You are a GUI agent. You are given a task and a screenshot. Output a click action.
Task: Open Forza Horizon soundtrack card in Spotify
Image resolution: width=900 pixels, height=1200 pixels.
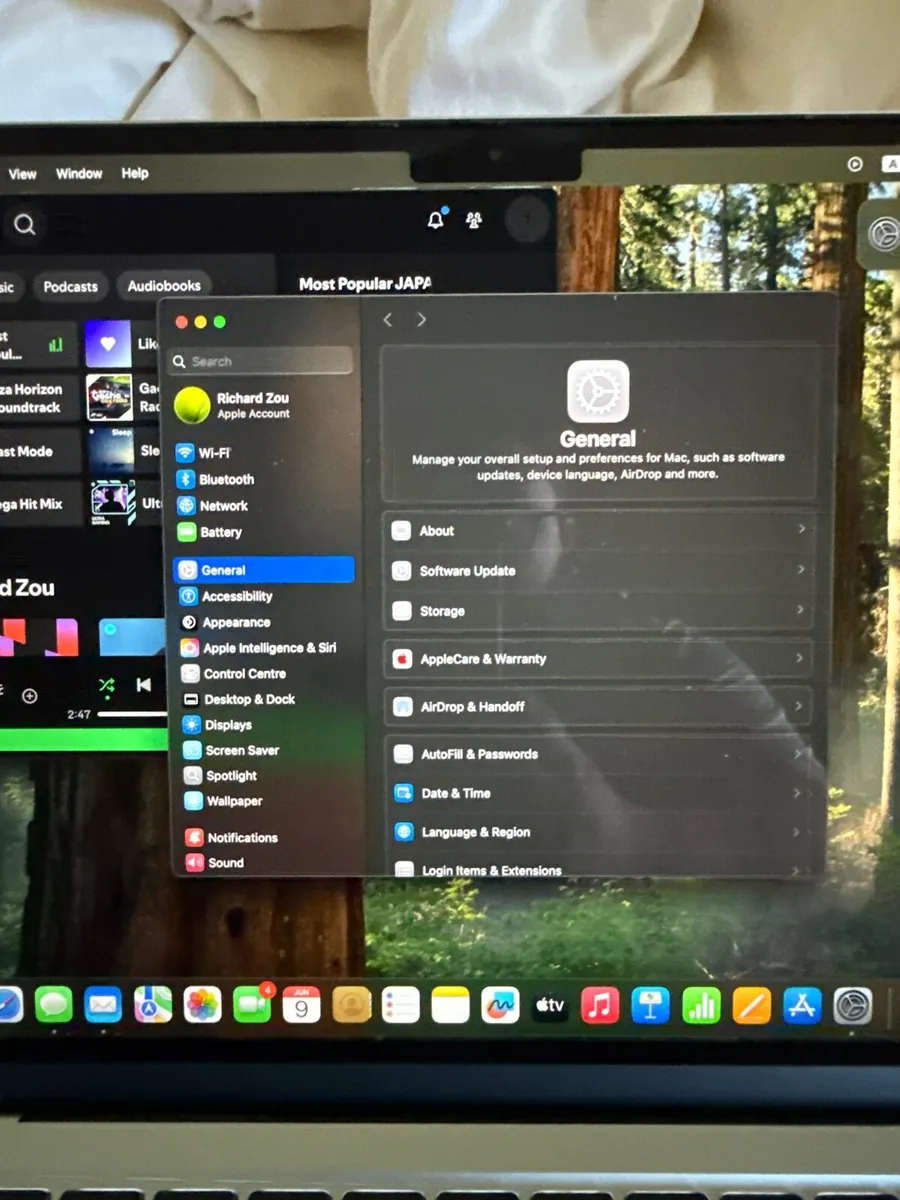pos(40,398)
